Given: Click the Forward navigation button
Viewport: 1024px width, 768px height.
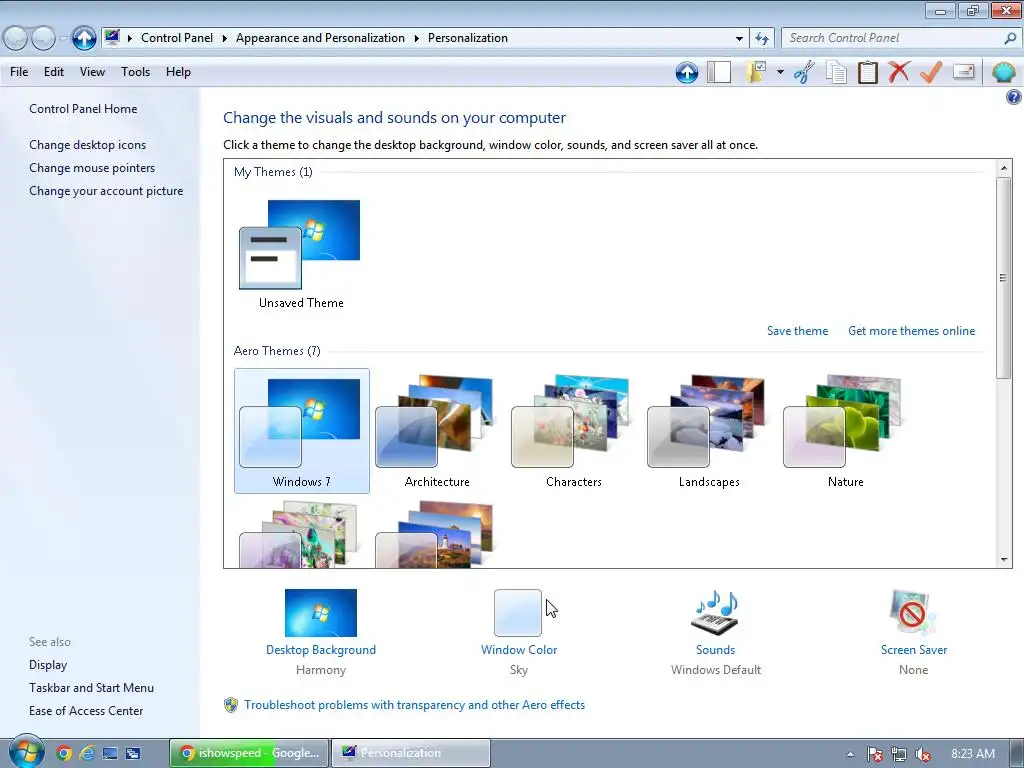Looking at the screenshot, I should [x=43, y=39].
